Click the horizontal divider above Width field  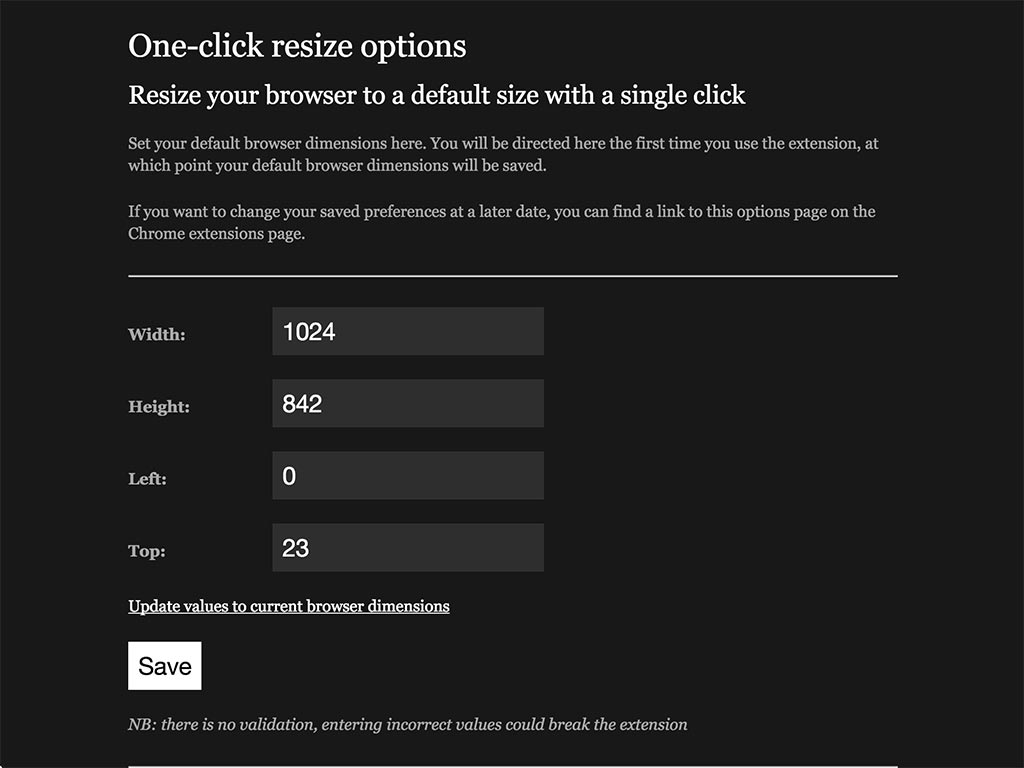pyautogui.click(x=512, y=274)
